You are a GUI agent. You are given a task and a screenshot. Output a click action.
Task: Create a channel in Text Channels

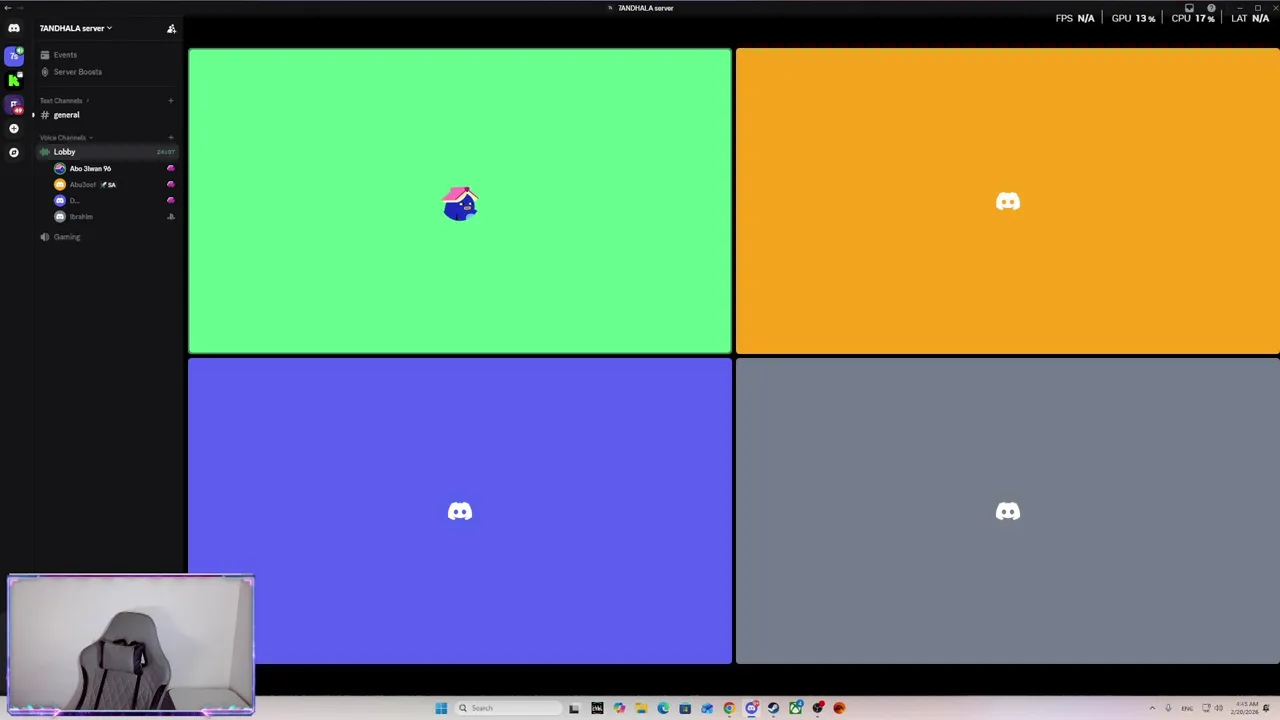pos(171,100)
